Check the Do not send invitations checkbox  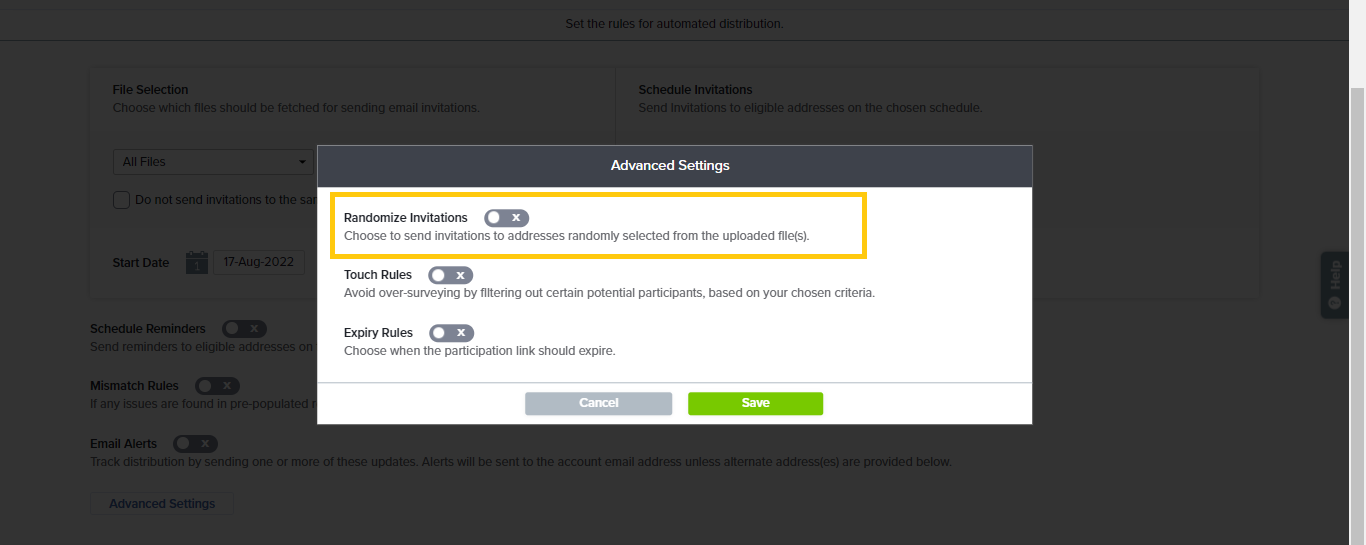[121, 200]
